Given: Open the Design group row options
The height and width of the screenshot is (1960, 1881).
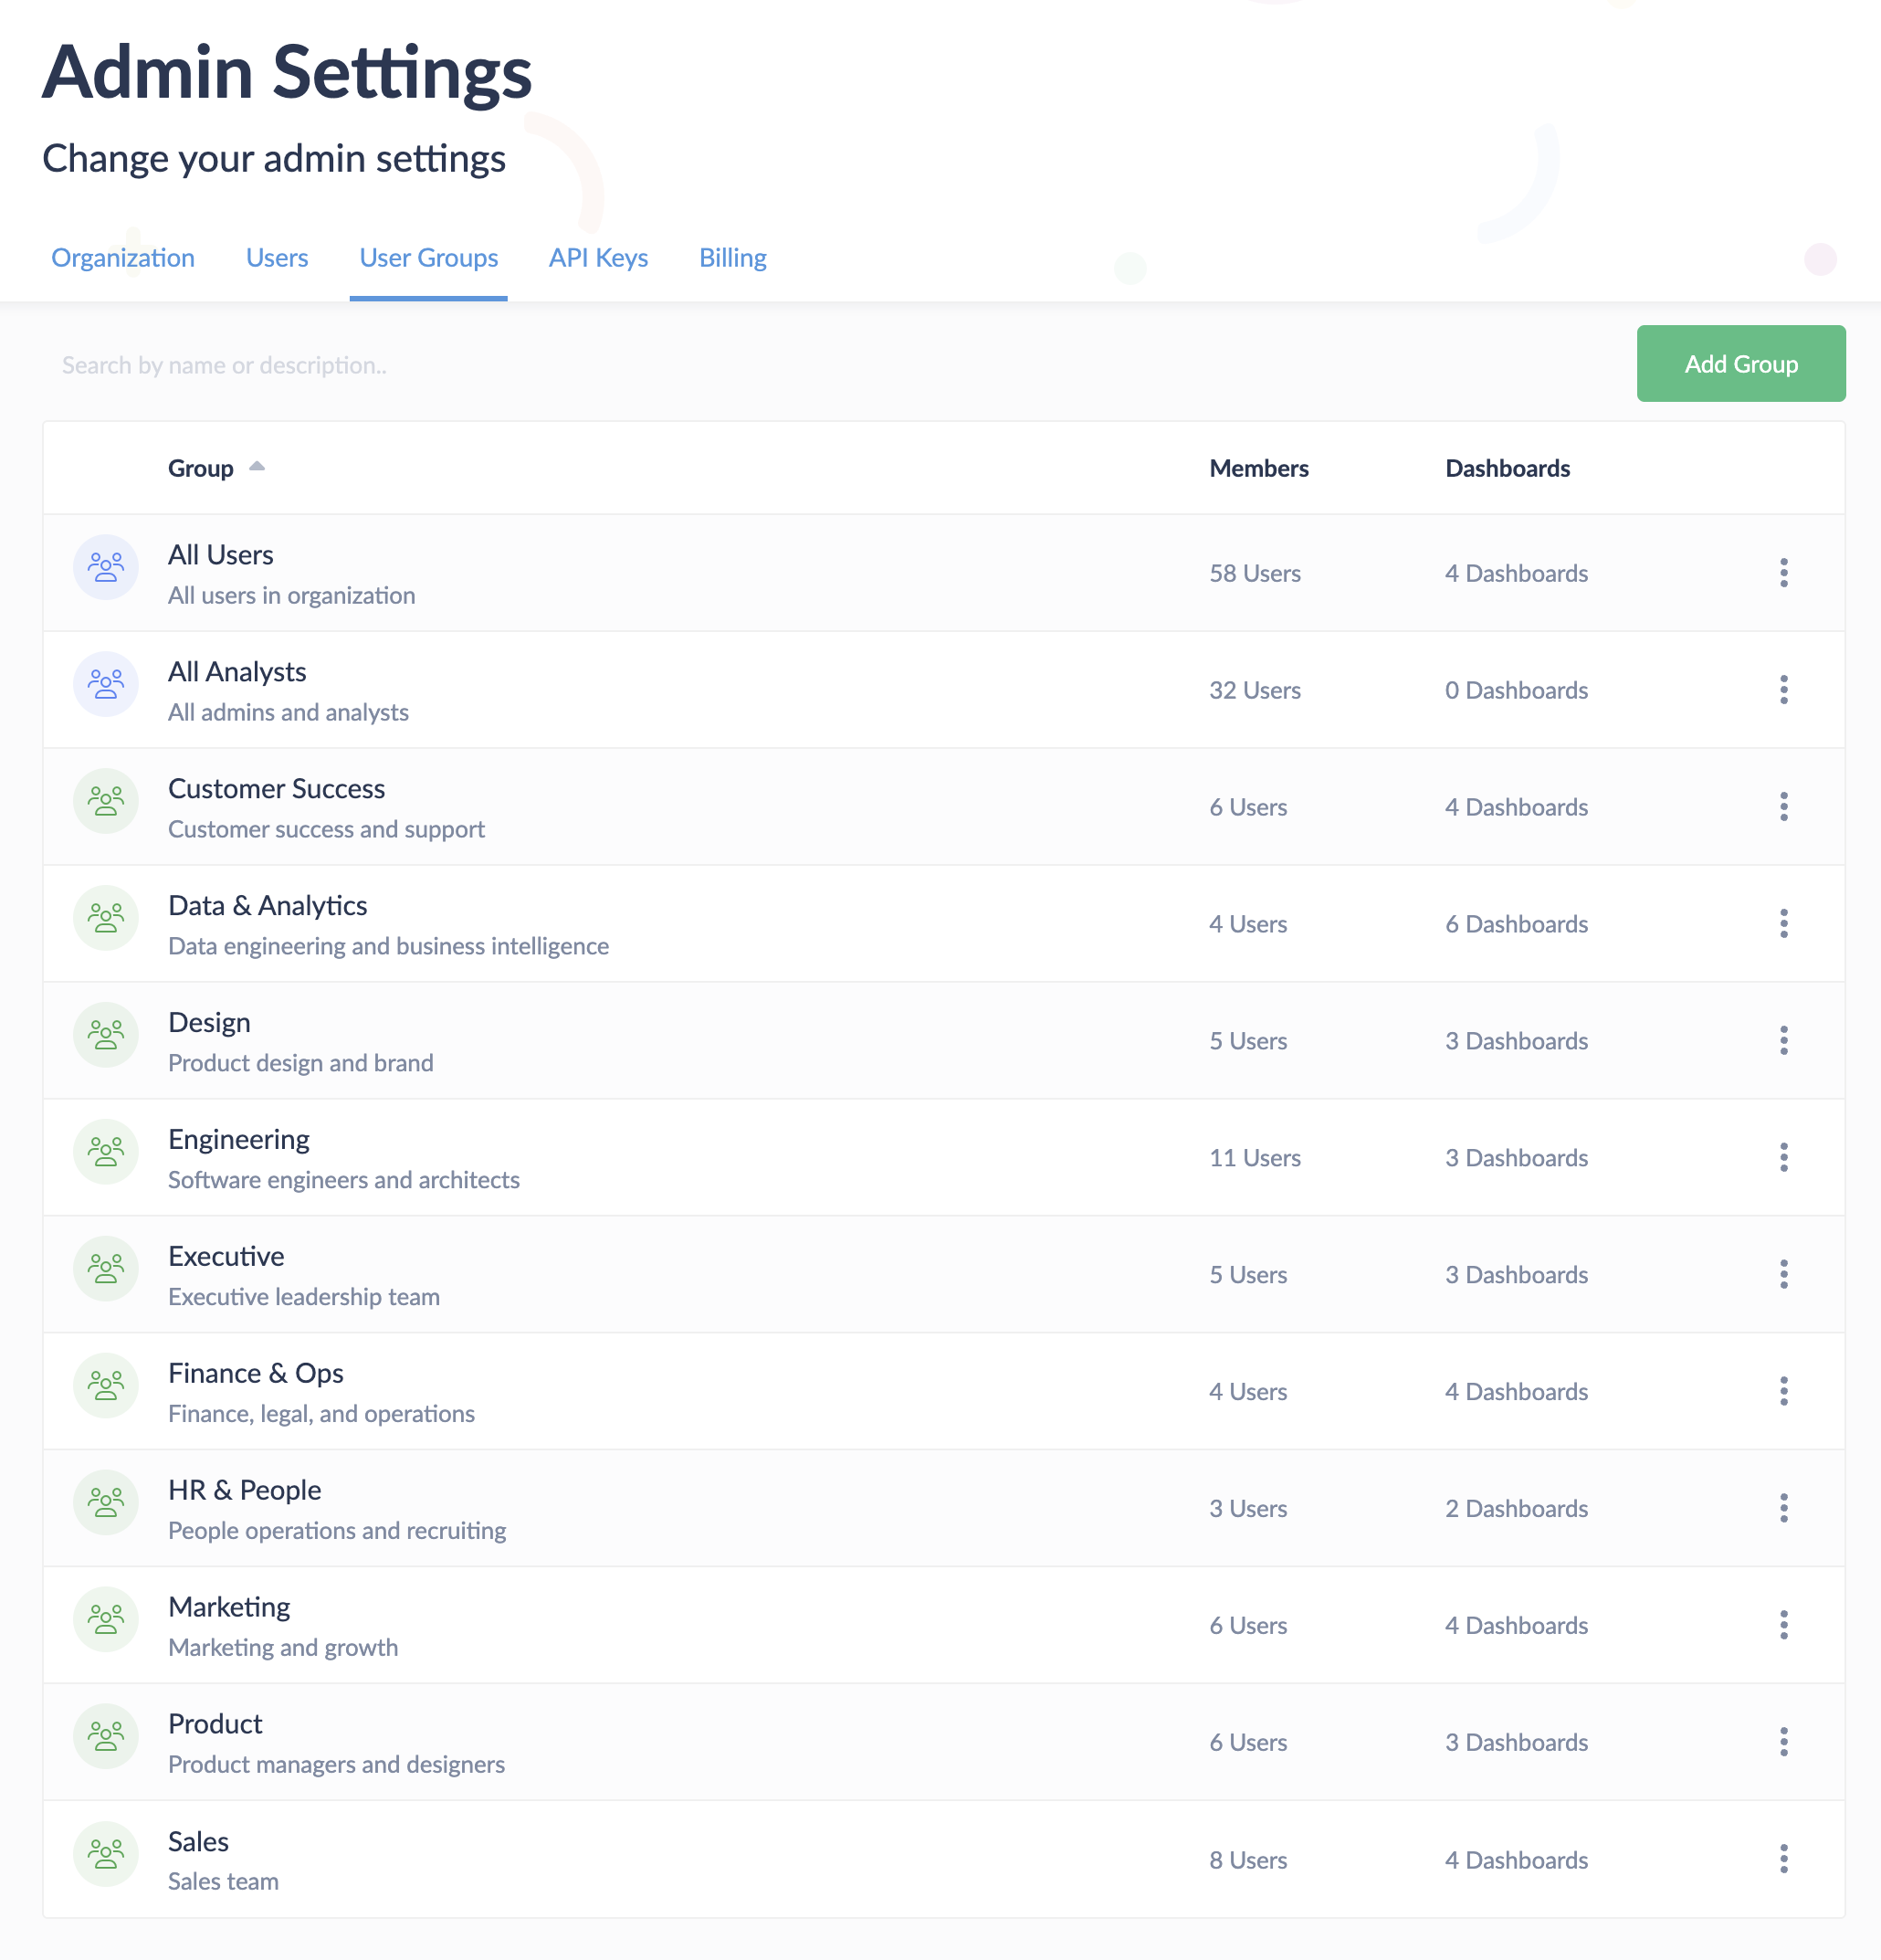Looking at the screenshot, I should pos(1784,1040).
